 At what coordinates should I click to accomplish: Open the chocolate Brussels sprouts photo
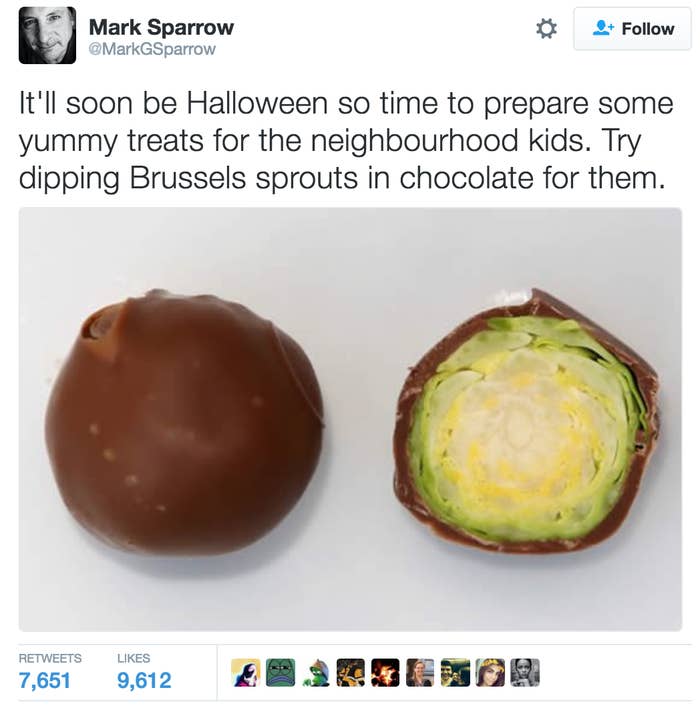click(x=350, y=419)
